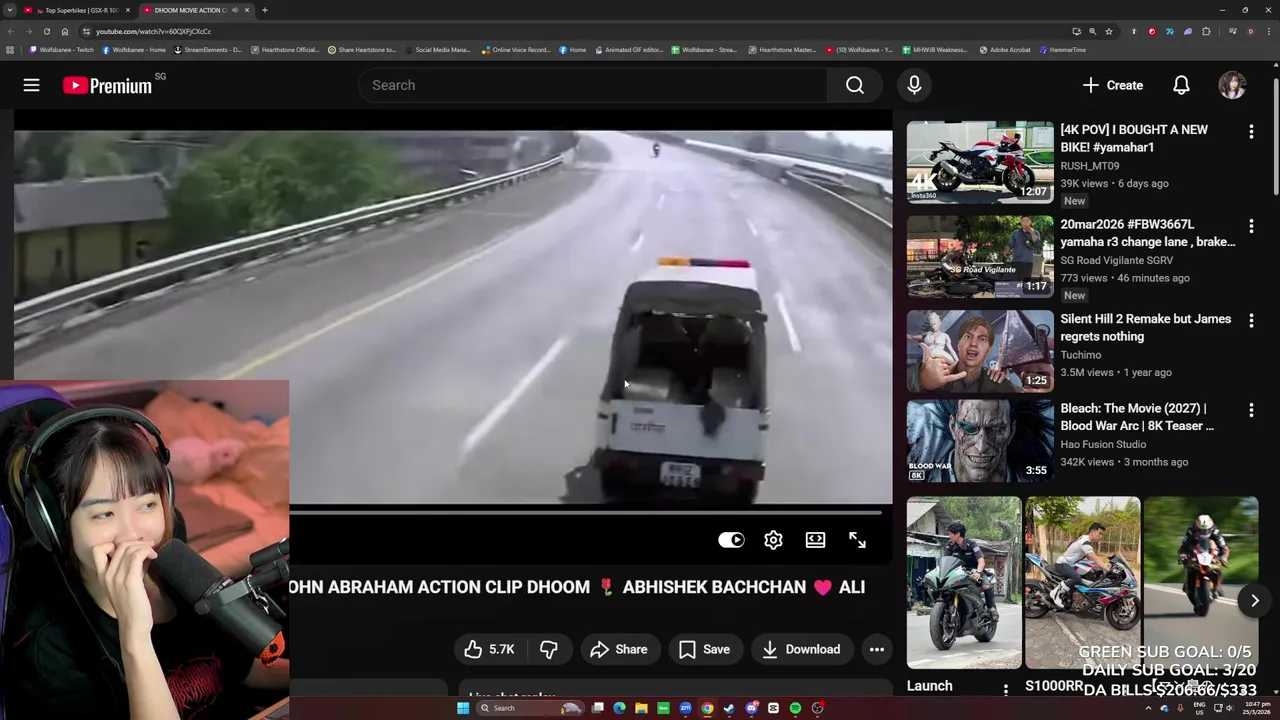Open the S1000RR short thumbnail
This screenshot has height=720, width=1280.
coord(1082,582)
